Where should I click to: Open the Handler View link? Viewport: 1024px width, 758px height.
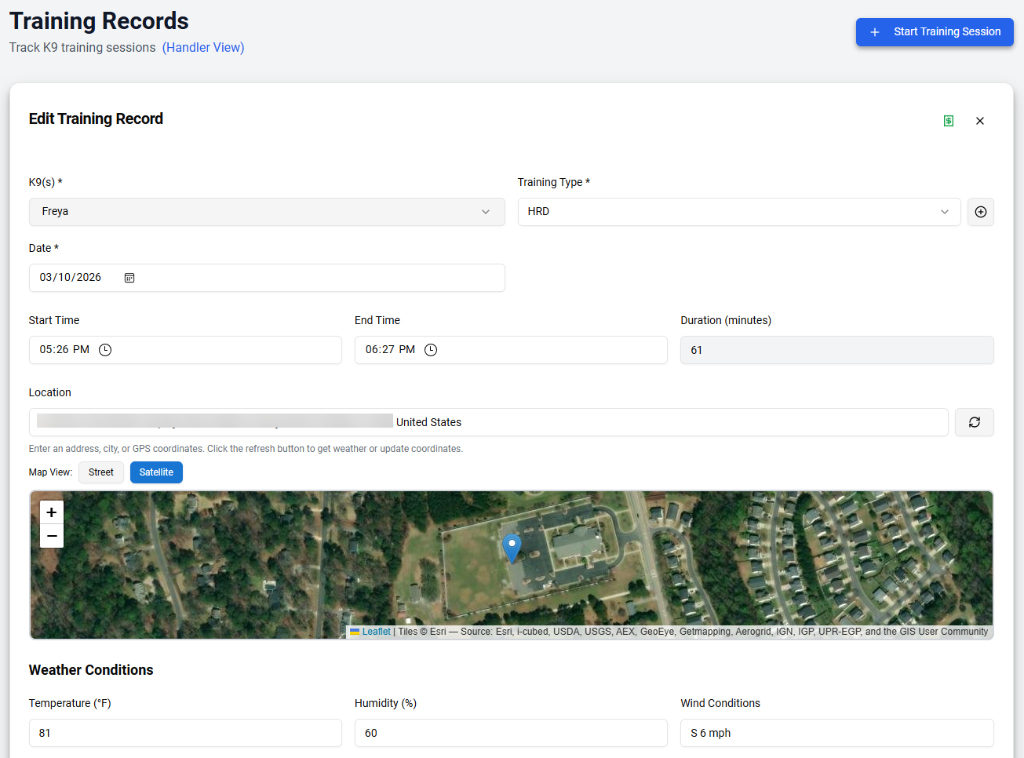pos(203,48)
